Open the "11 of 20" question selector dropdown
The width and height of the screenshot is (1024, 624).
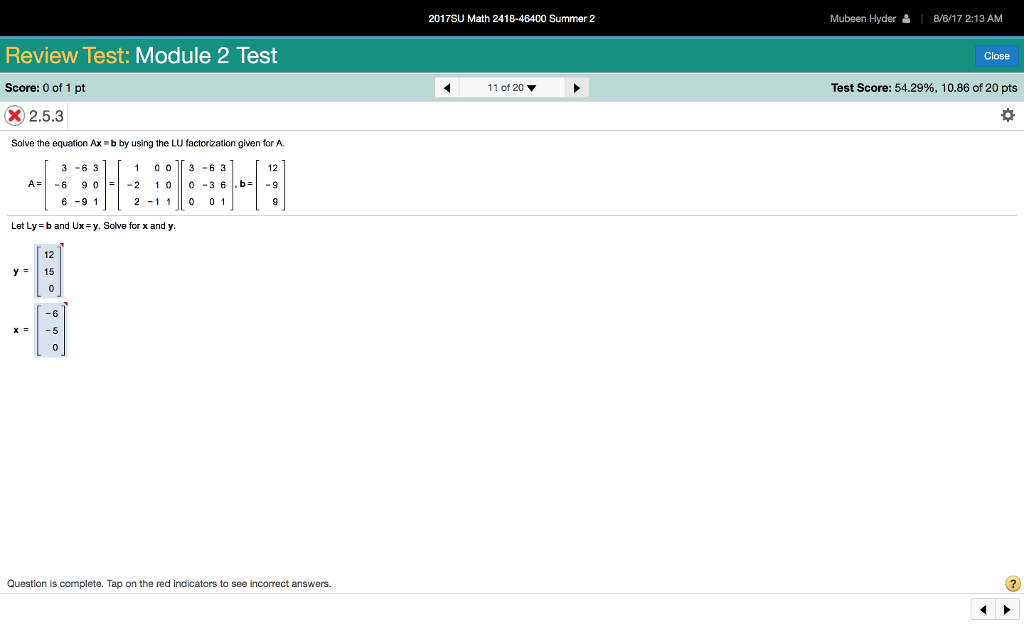tap(512, 87)
